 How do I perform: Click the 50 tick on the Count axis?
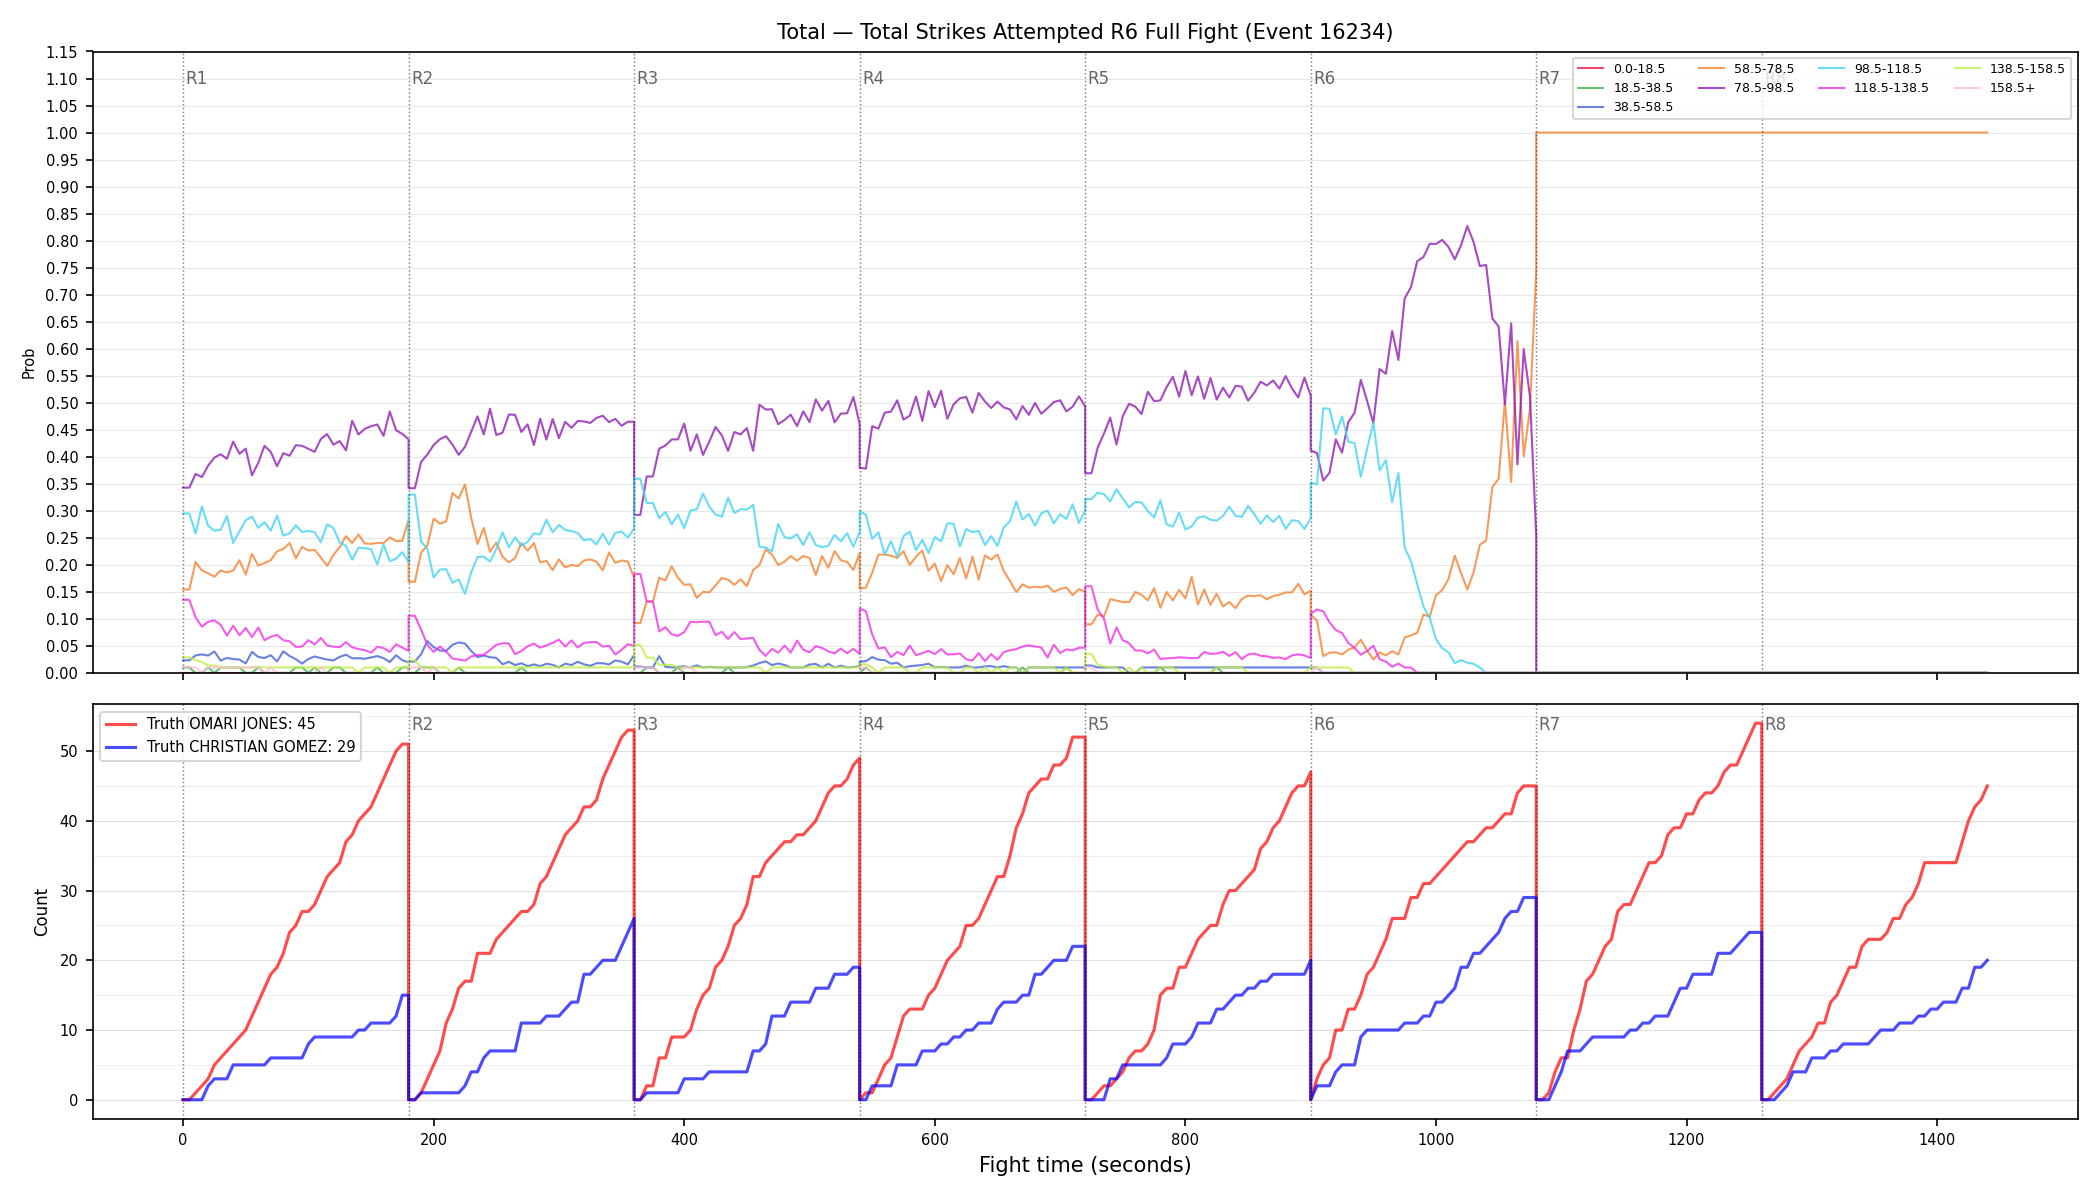coord(69,751)
